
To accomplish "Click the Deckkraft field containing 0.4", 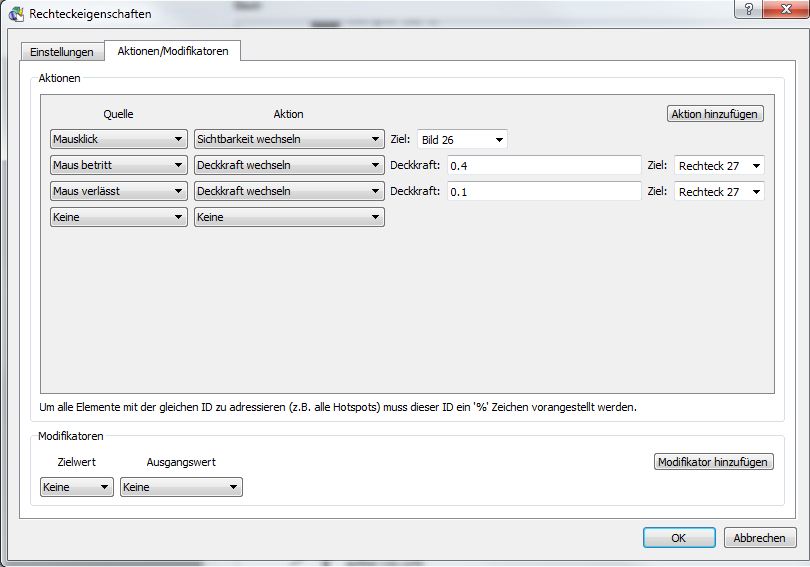I will (543, 165).
